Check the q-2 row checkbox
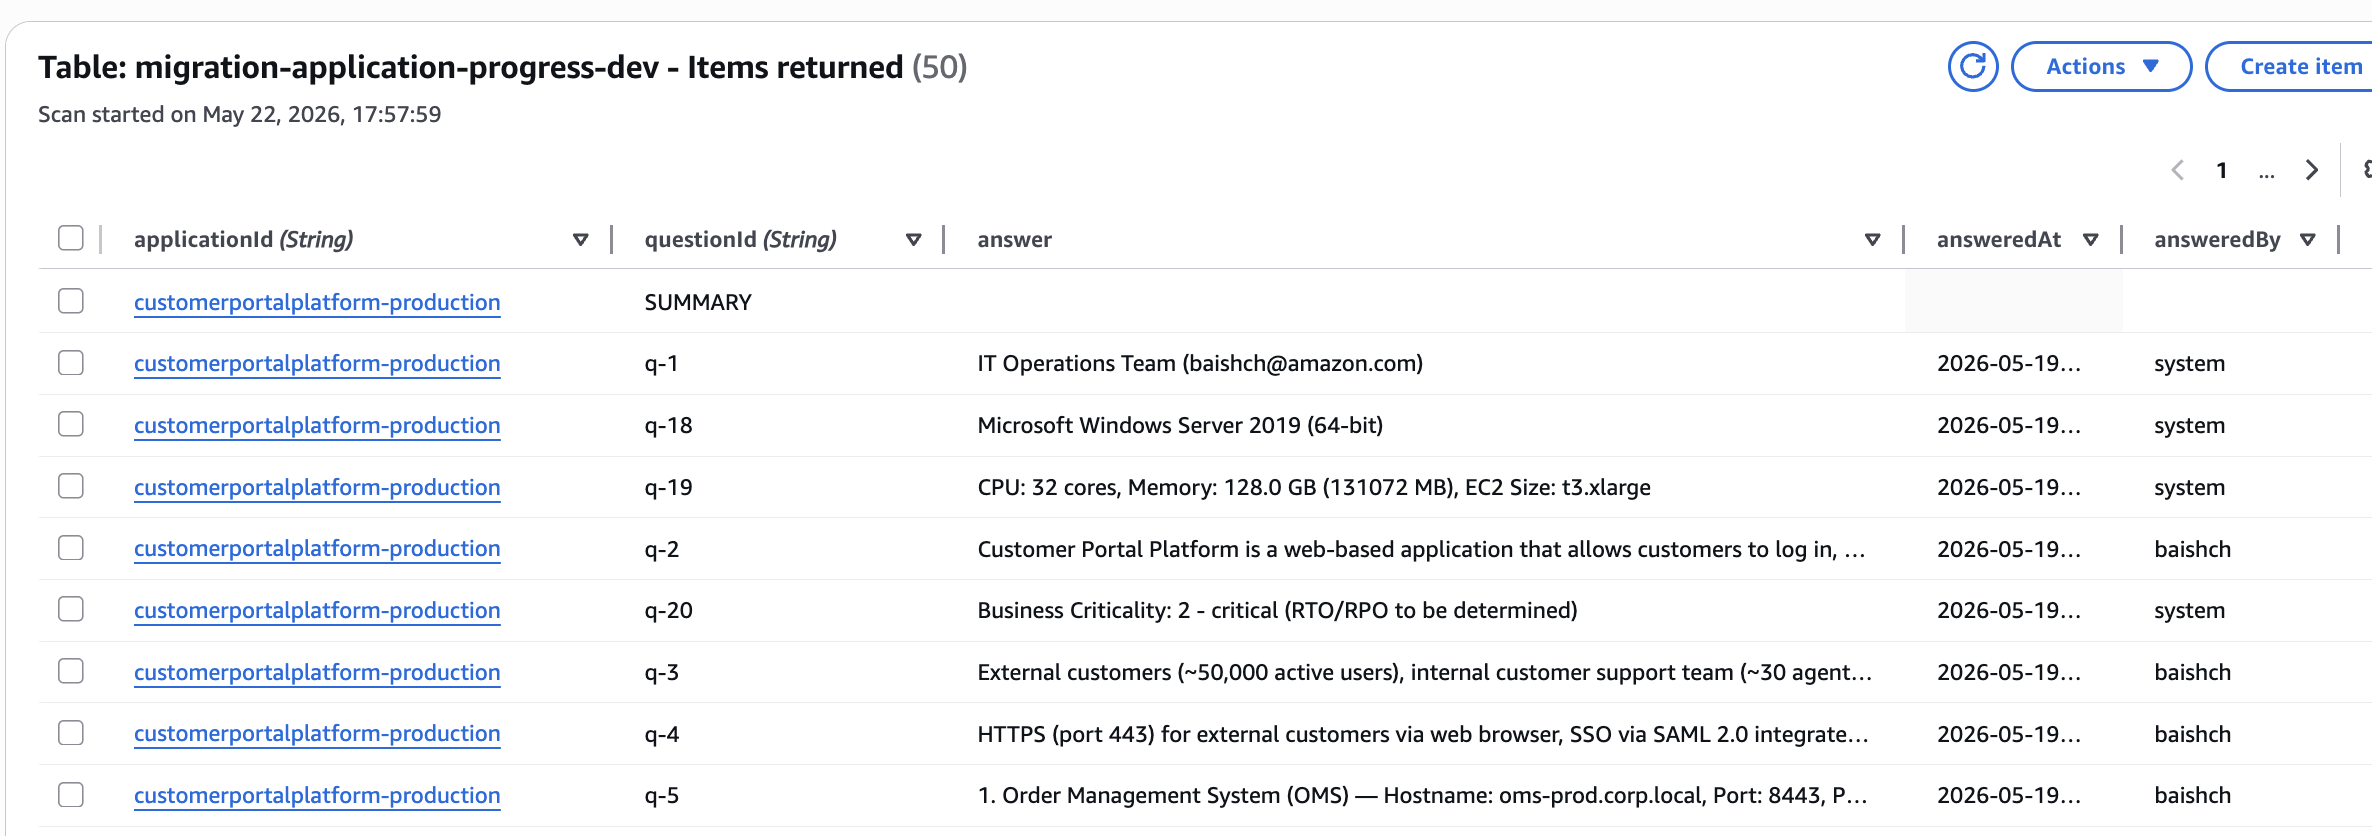 pyautogui.click(x=71, y=548)
